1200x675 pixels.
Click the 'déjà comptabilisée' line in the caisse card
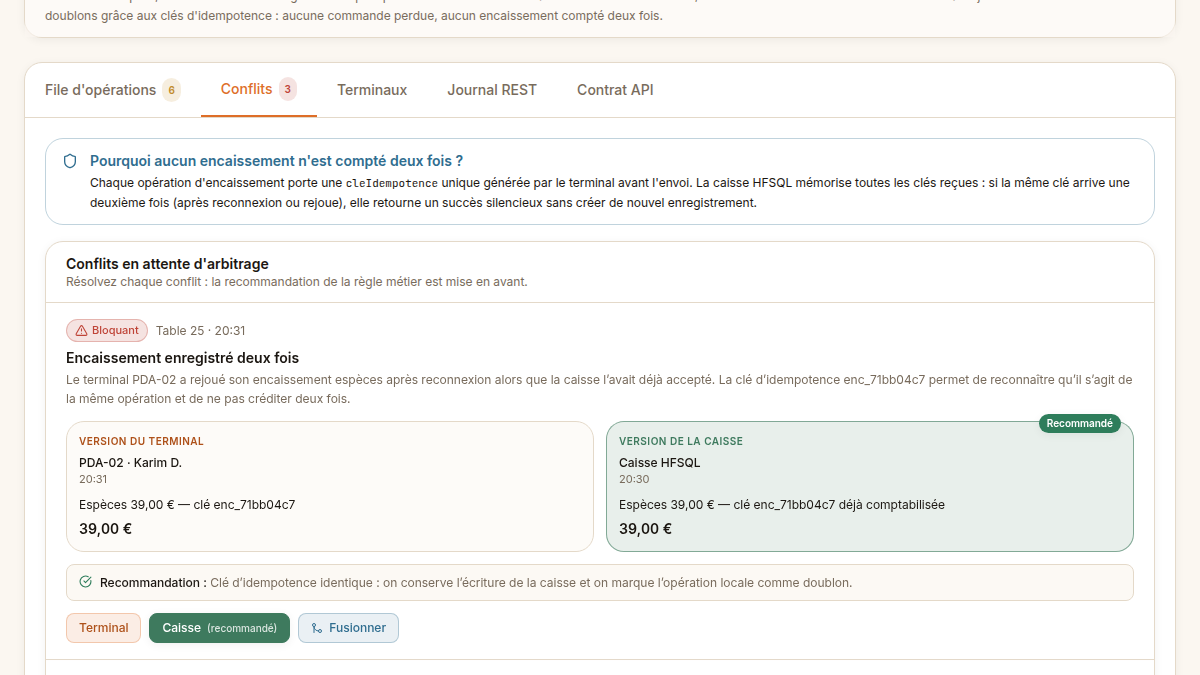(782, 505)
